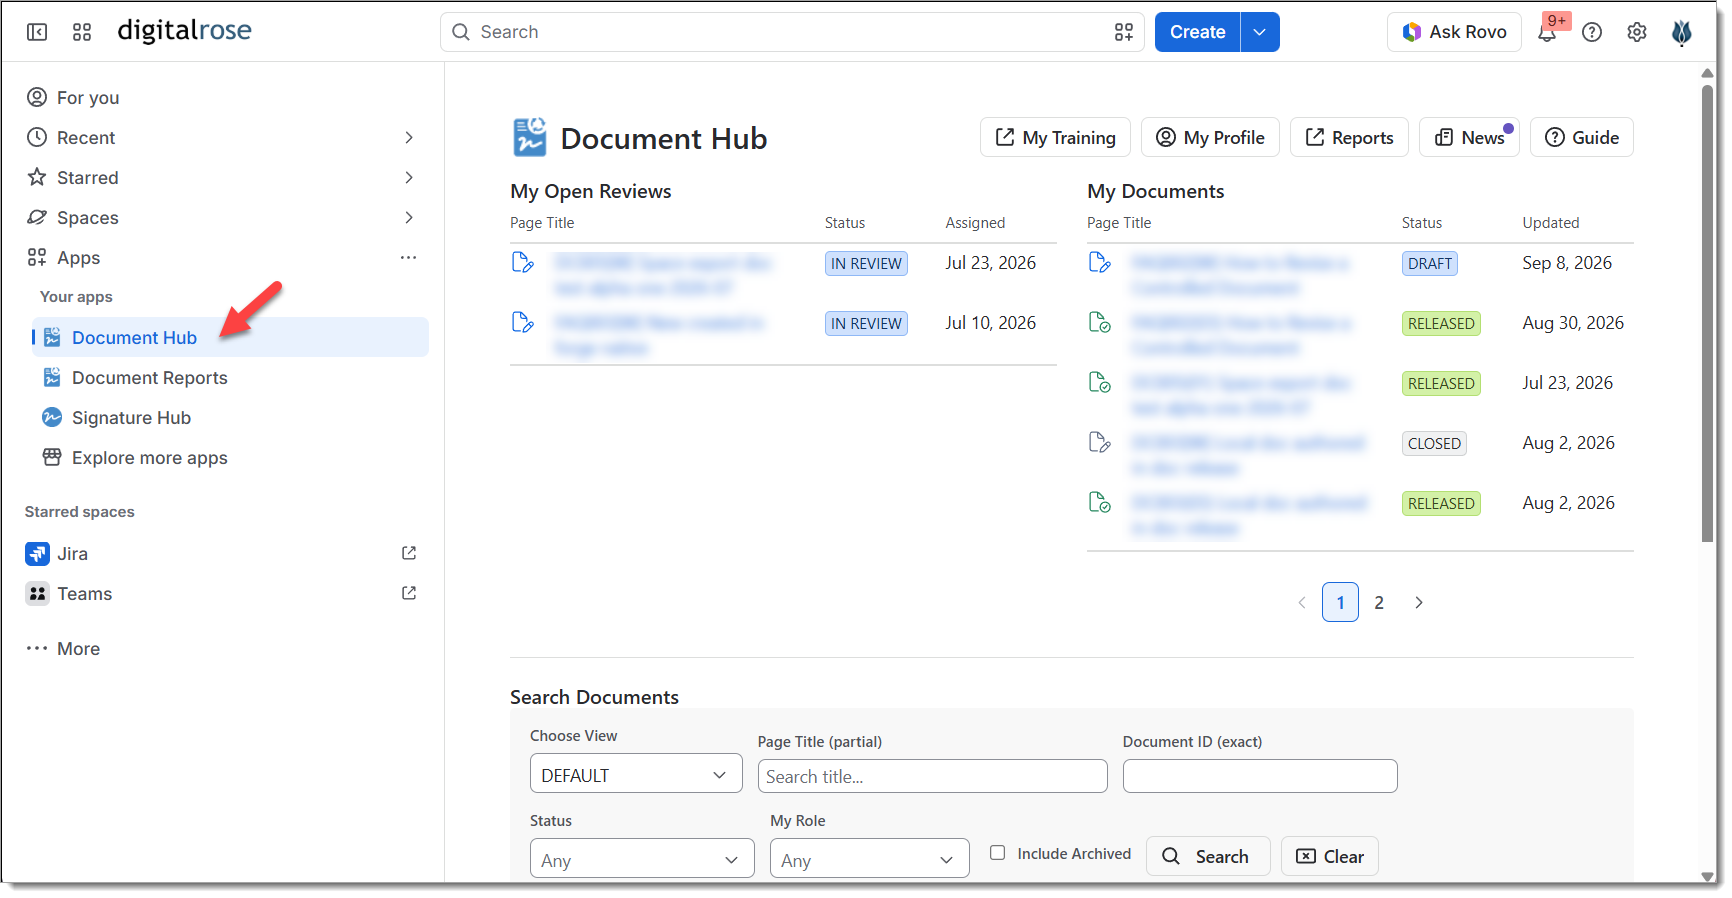Click the My Training button
The image size is (1732, 898).
pos(1055,137)
